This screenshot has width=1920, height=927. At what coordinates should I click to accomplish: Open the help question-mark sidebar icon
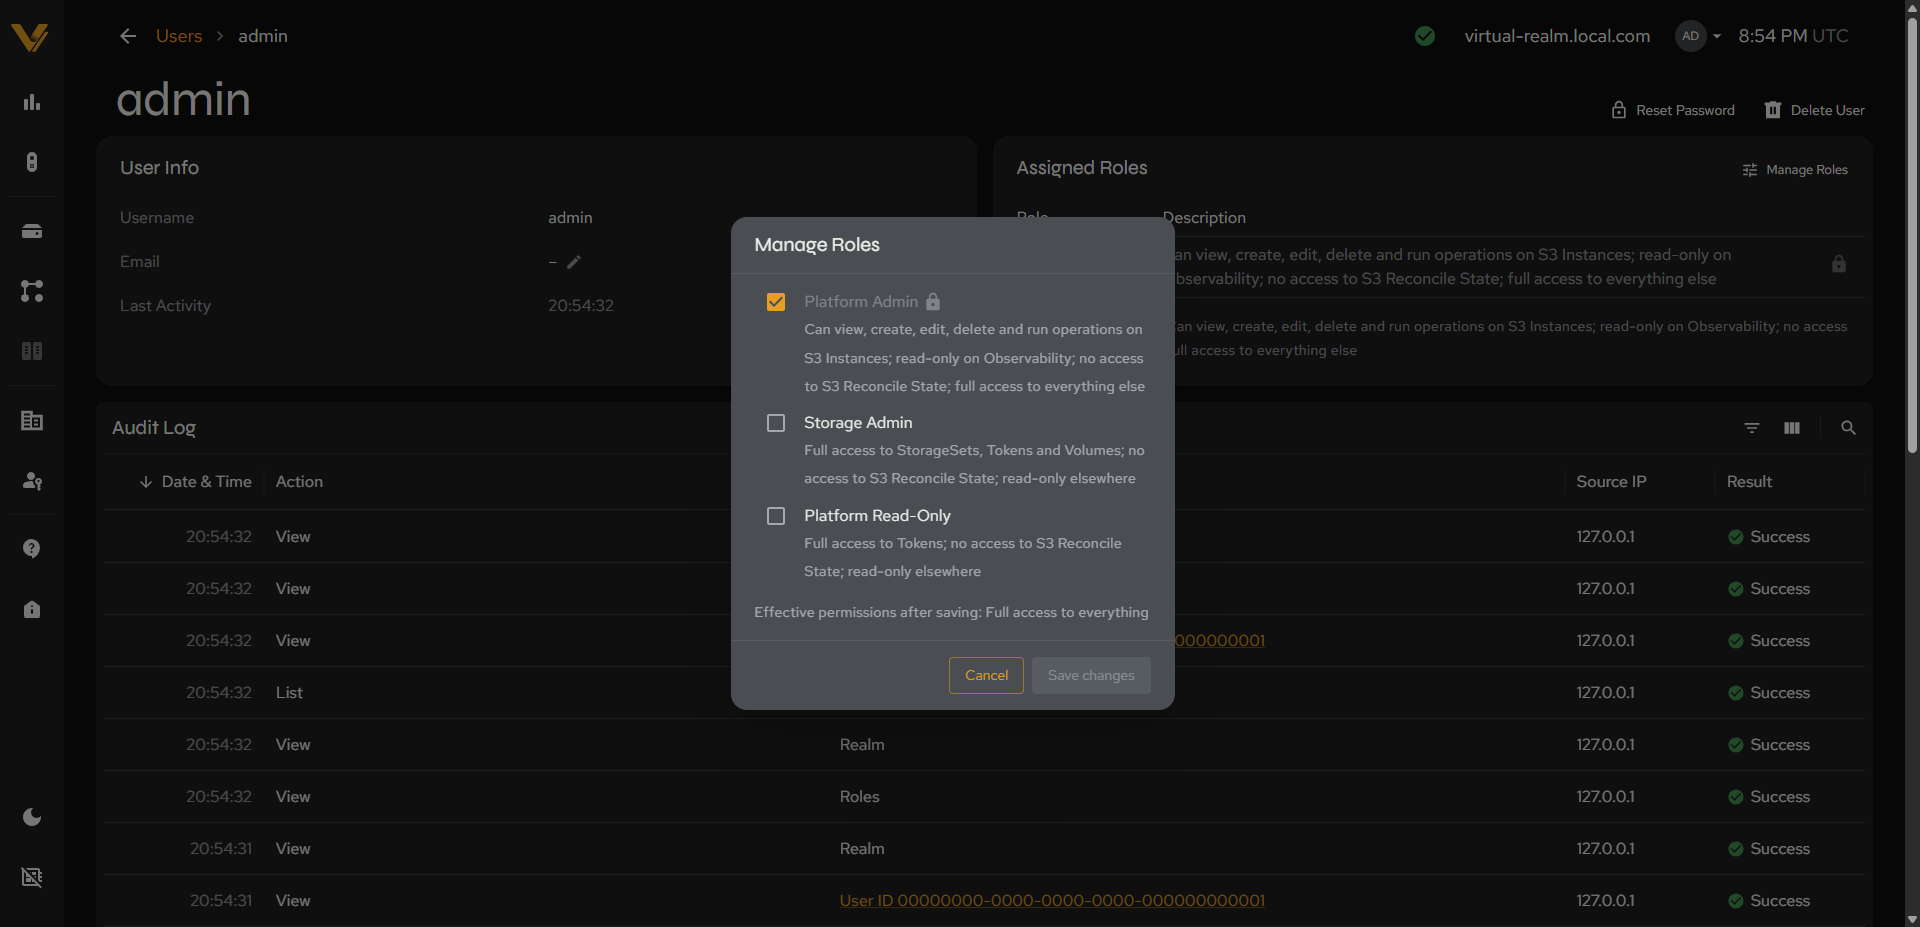click(x=32, y=549)
